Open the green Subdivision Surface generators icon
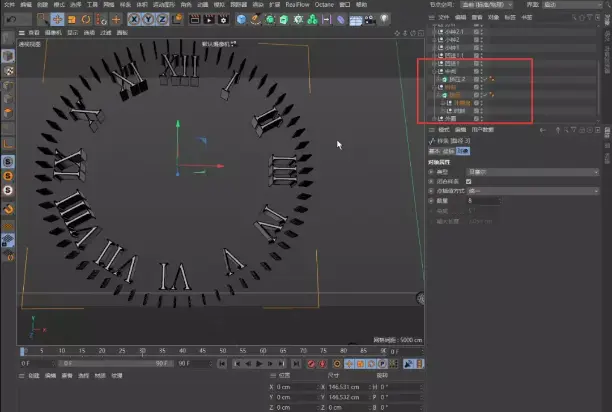 [x=270, y=19]
